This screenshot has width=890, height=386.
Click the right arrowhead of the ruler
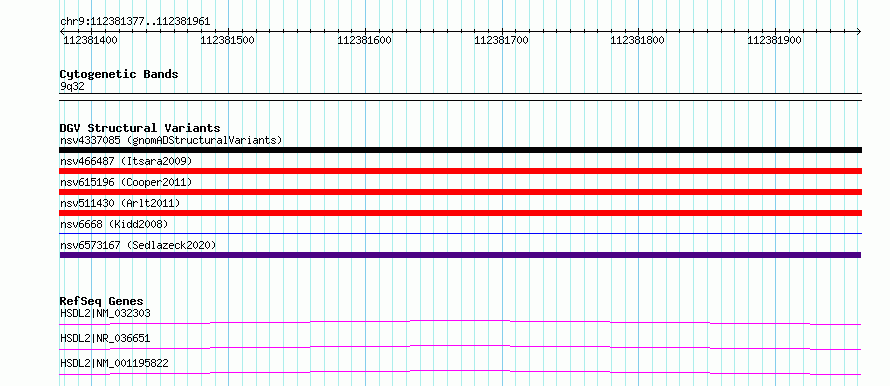[x=859, y=31]
